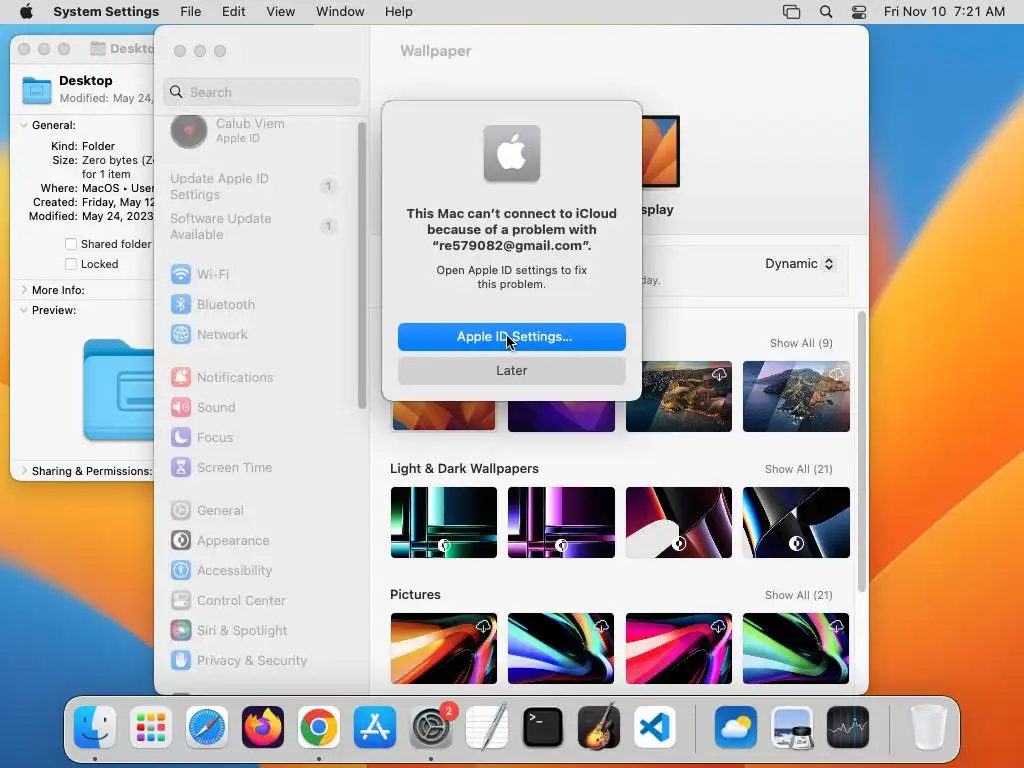
Task: Show All (21) Pictures link
Action: [x=798, y=596]
